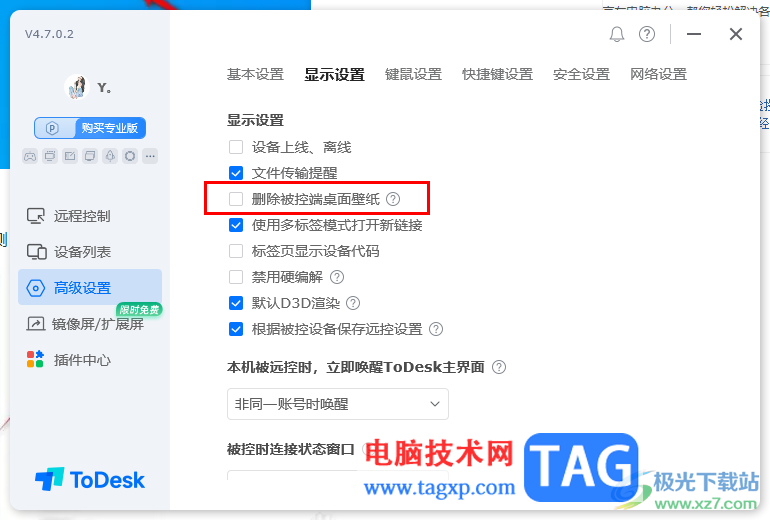Click the help icon beside 禁用硬编解
The width and height of the screenshot is (770, 520).
click(337, 277)
